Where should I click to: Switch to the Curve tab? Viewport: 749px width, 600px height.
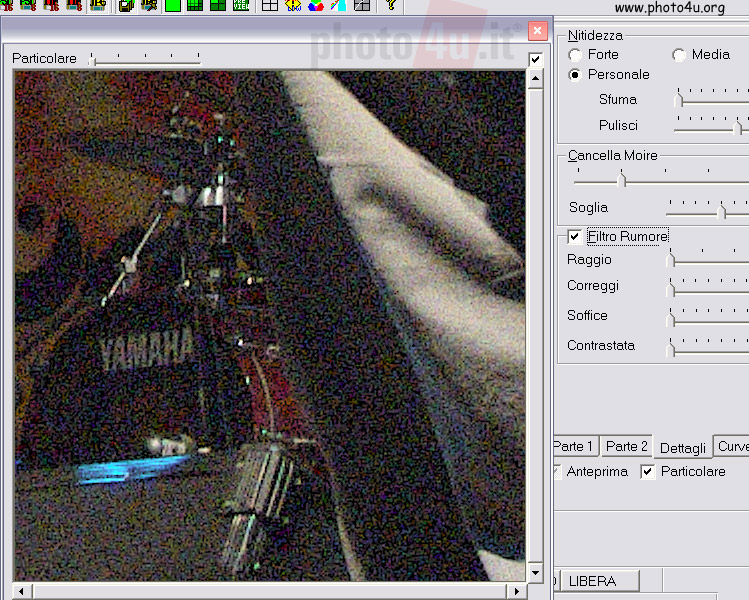pyautogui.click(x=732, y=446)
